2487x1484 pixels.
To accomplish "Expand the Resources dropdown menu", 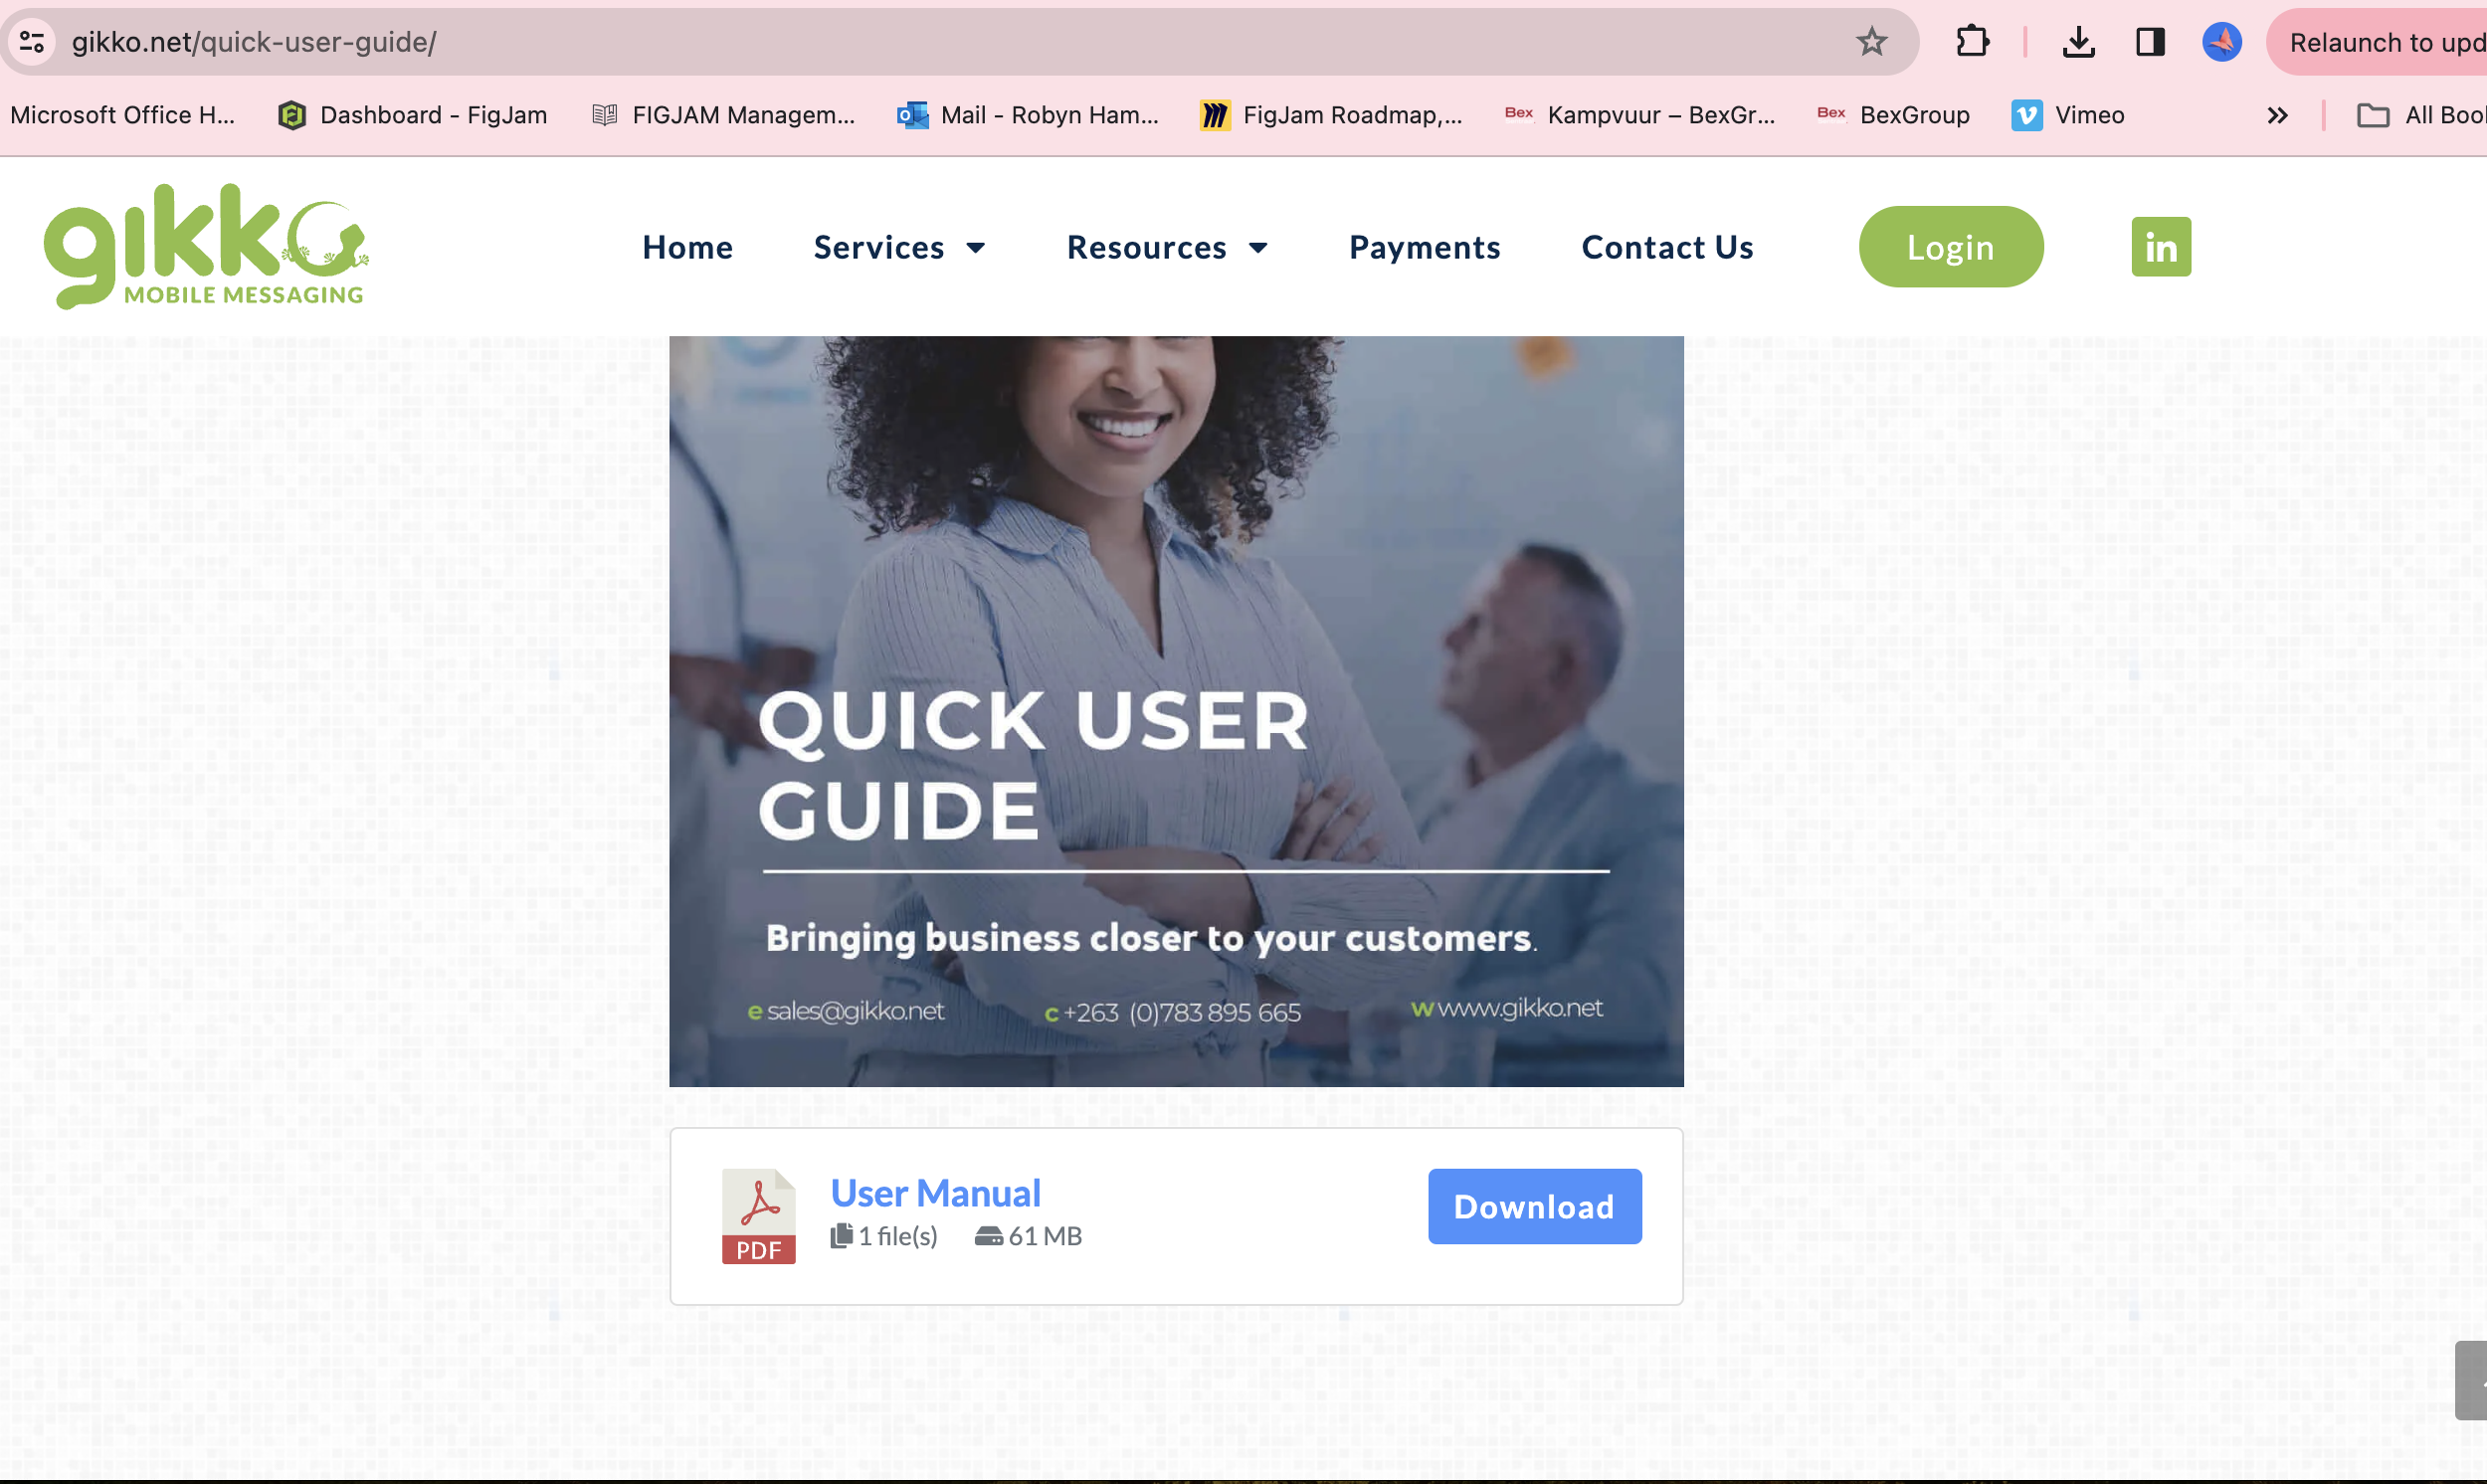I will pyautogui.click(x=1167, y=247).
